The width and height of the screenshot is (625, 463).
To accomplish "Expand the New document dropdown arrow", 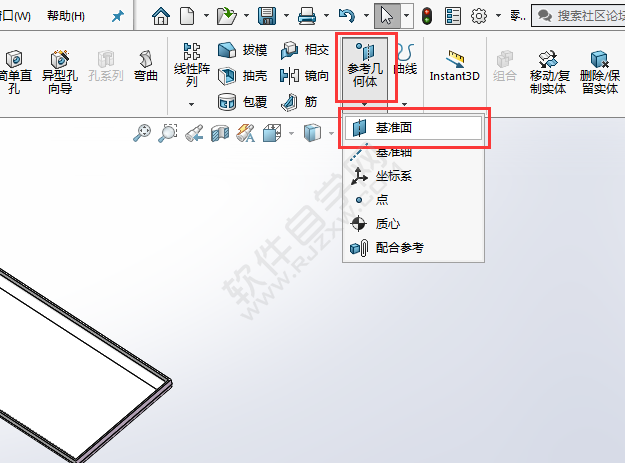I will (206, 16).
